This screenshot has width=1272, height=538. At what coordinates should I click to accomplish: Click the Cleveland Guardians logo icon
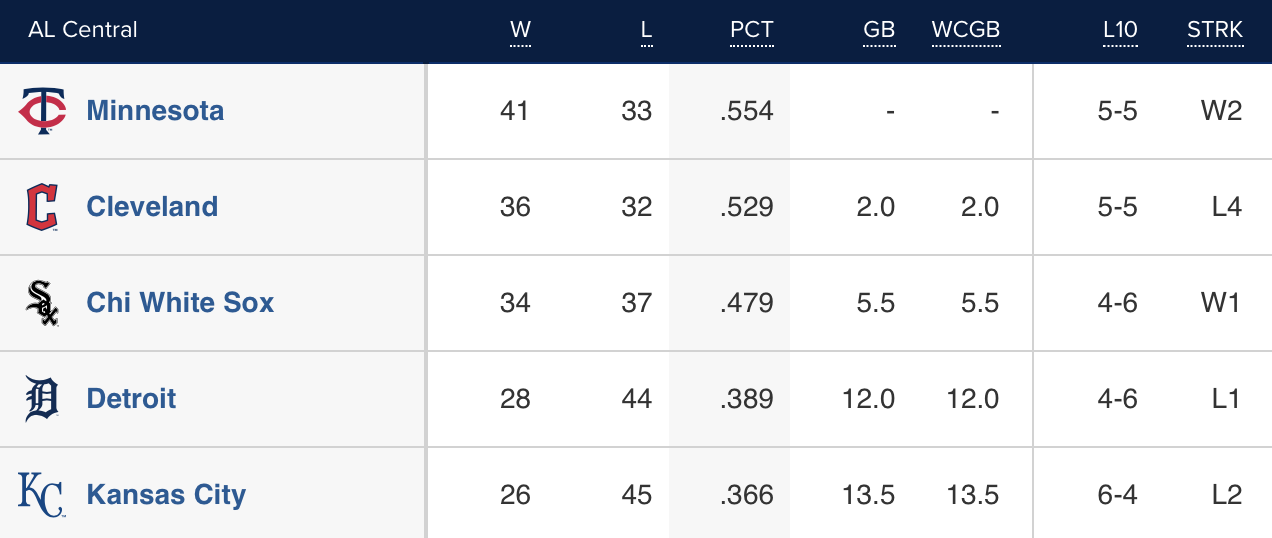click(42, 207)
